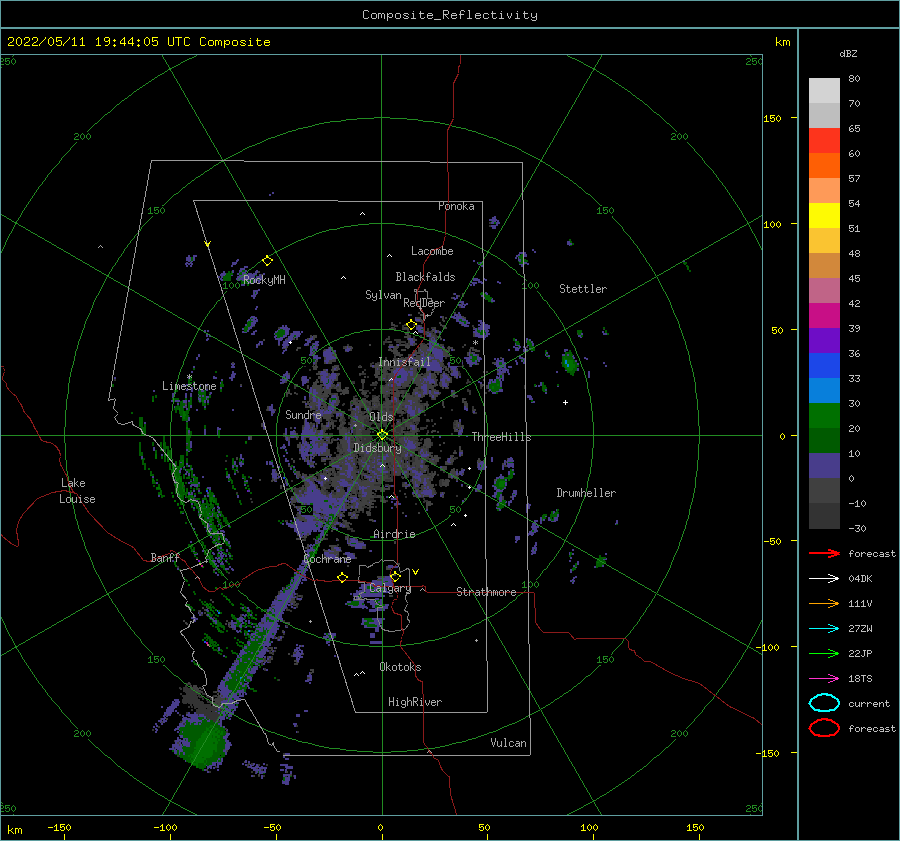Click the 18TS legend label
Image resolution: width=900 pixels, height=841 pixels.
pos(860,679)
